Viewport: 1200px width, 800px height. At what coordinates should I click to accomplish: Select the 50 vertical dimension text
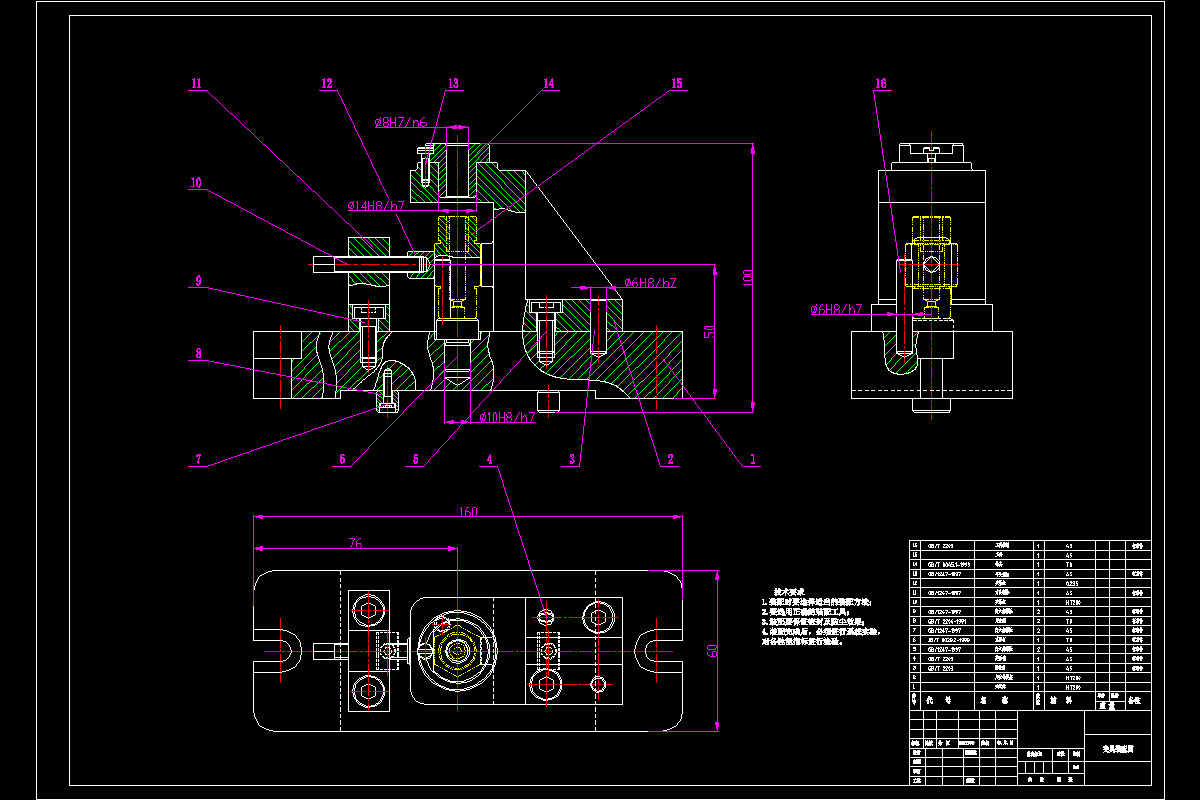pyautogui.click(x=709, y=331)
